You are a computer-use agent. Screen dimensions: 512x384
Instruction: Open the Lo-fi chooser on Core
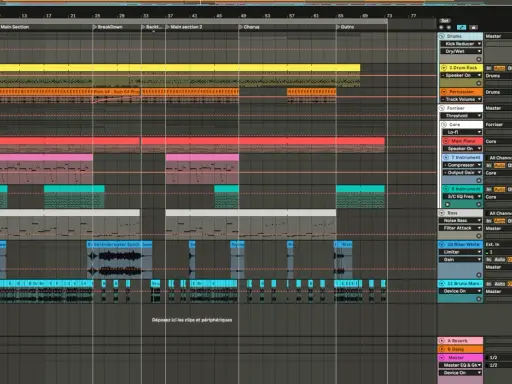click(462, 132)
